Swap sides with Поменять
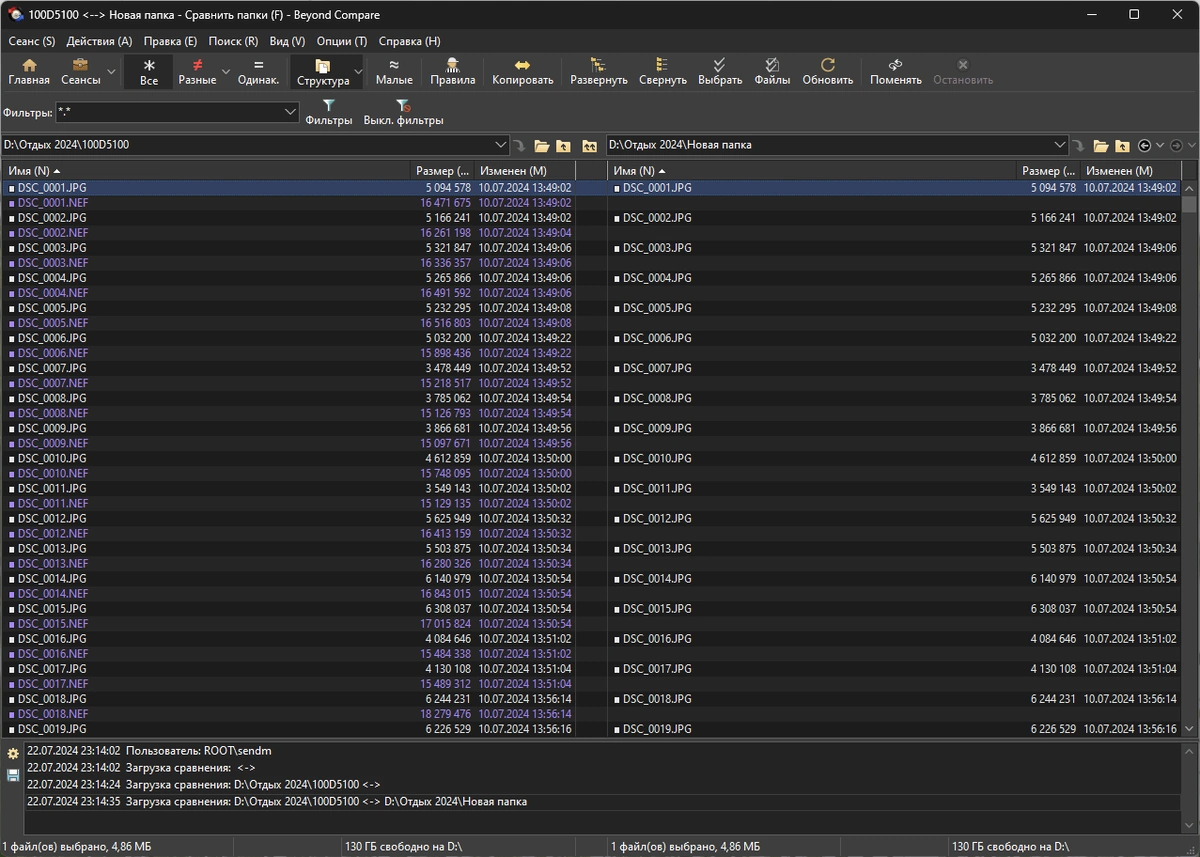 click(896, 72)
